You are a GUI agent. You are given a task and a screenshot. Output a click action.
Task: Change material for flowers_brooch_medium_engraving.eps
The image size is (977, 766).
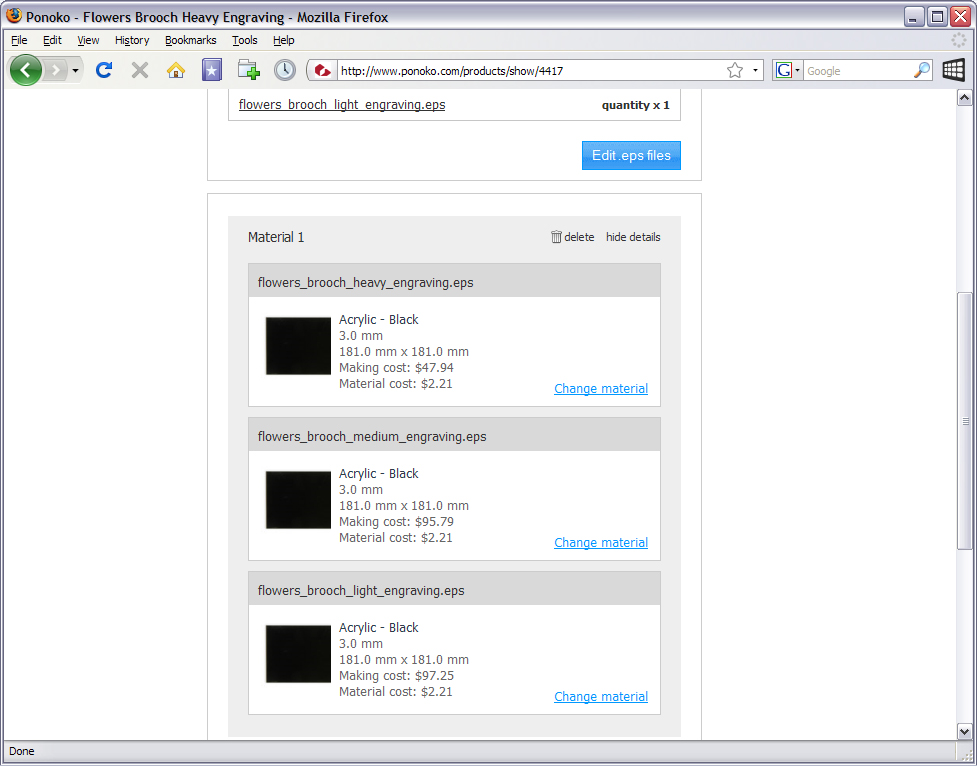600,542
